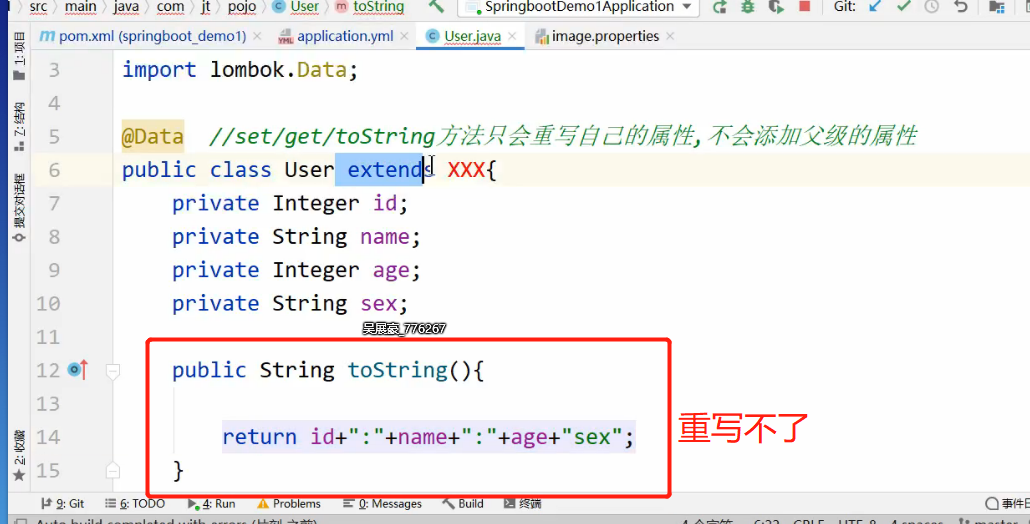Open Project Structure icon in toolbar
The image size is (1030, 524).
point(996,7)
